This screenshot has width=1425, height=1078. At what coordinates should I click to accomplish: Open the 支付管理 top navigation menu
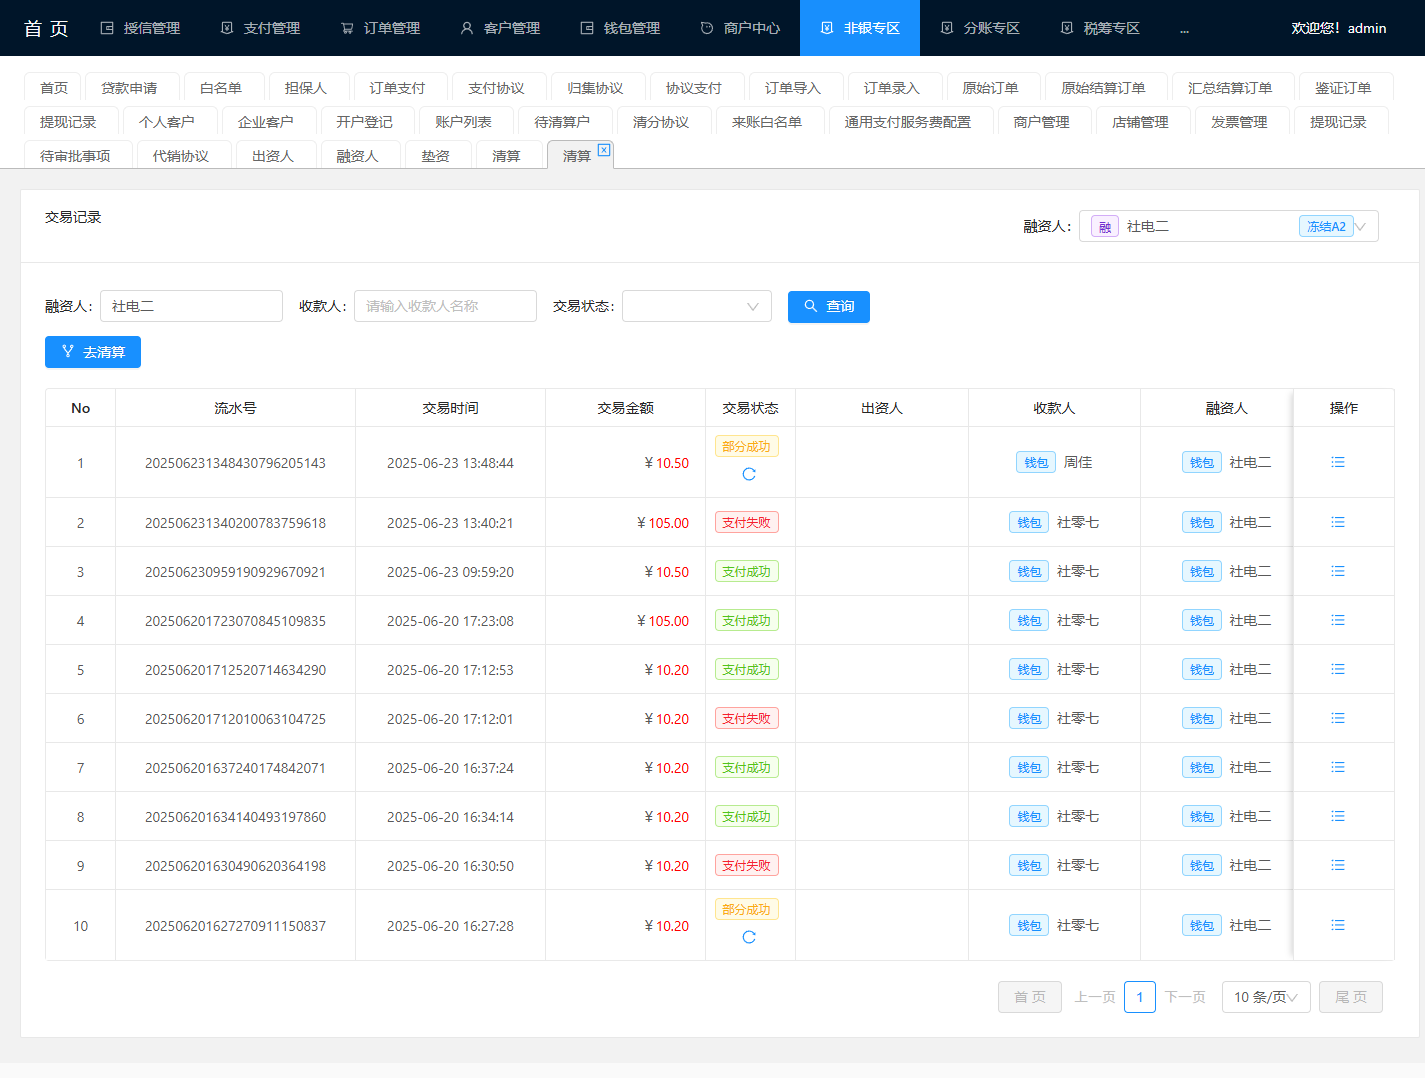[260, 28]
